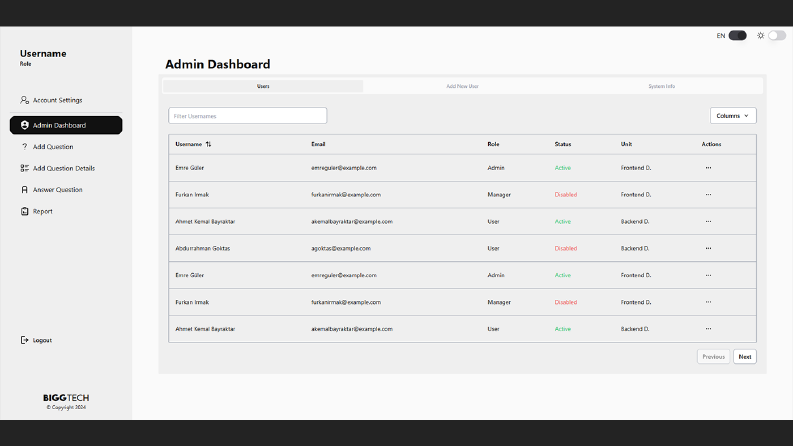
Task: Open the Add New User tab
Action: click(462, 86)
